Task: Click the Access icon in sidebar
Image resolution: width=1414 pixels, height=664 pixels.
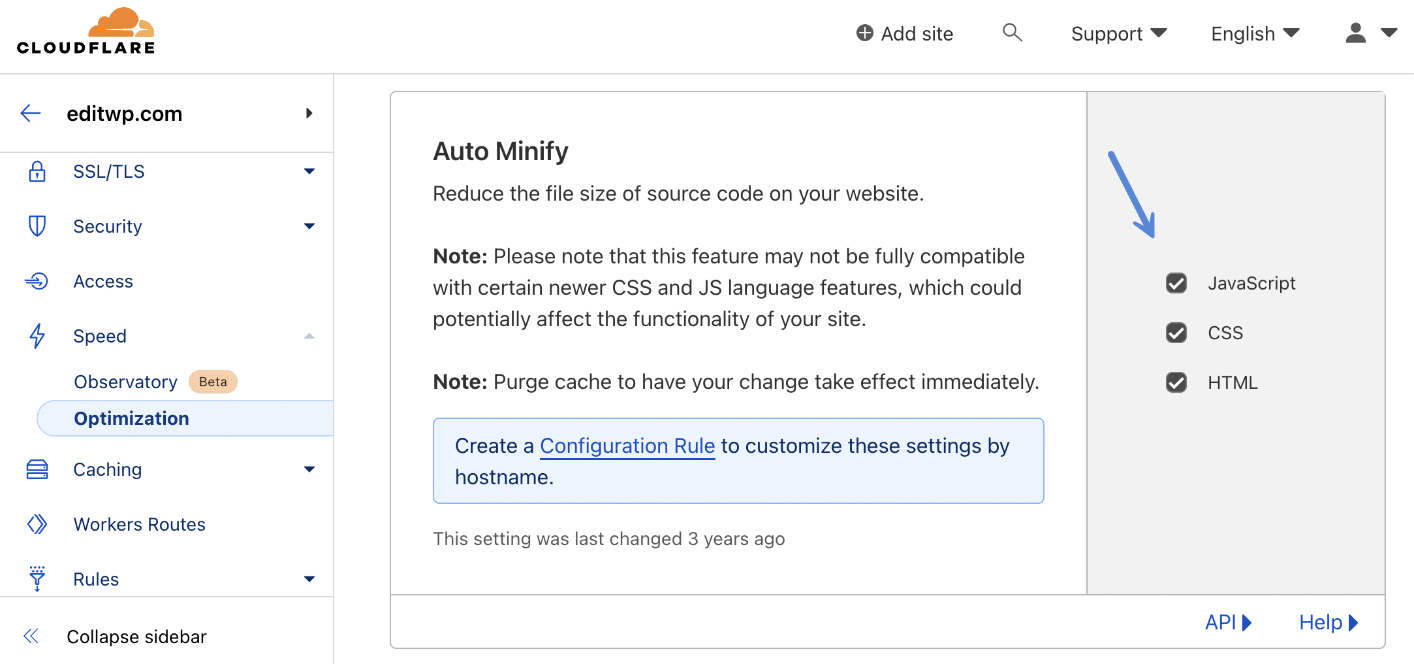Action: 38,281
